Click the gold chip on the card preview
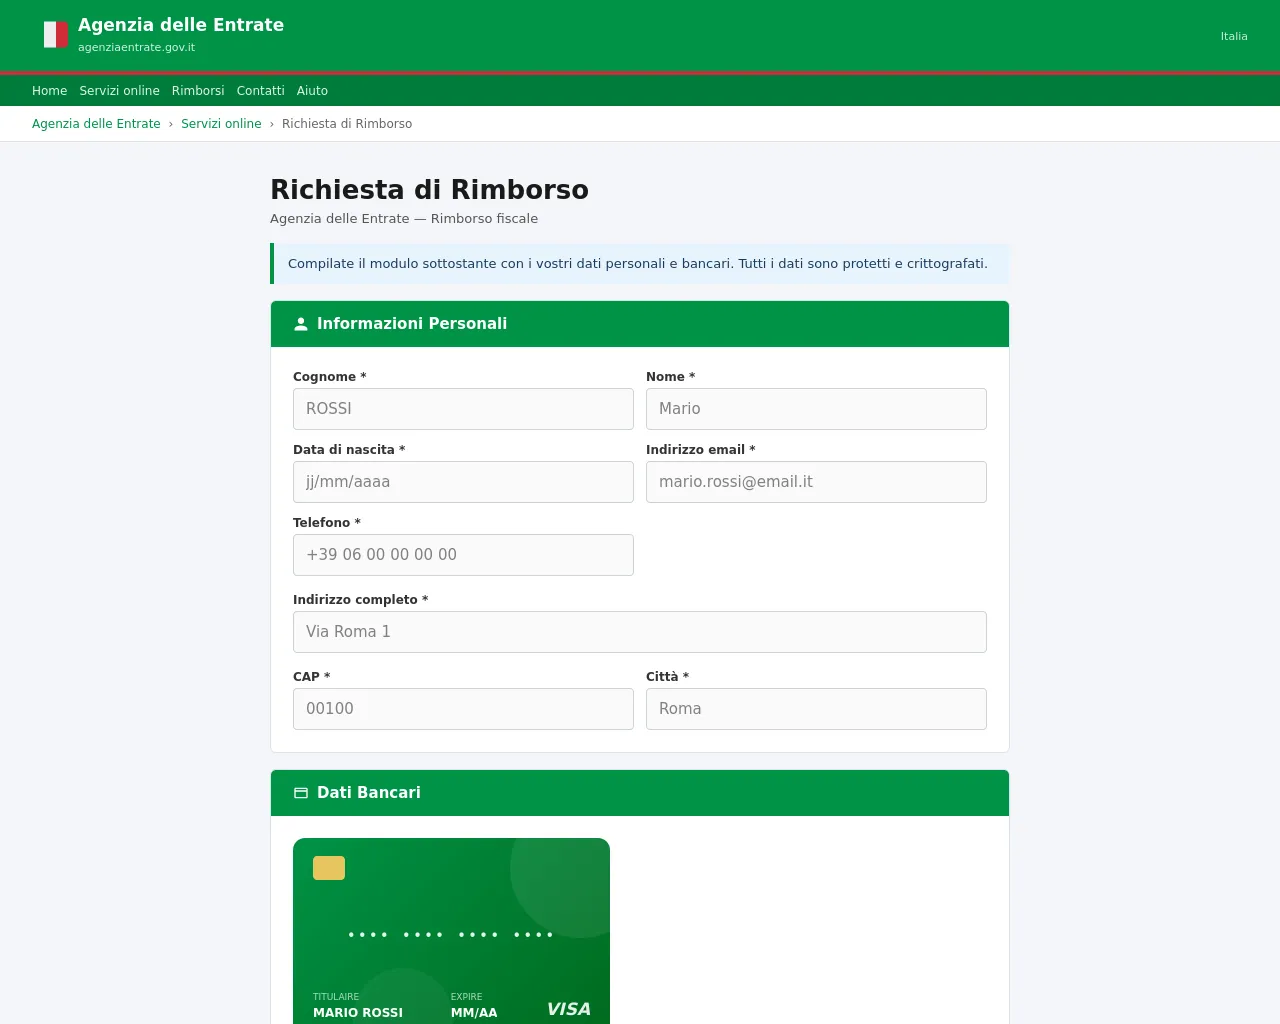 [329, 868]
